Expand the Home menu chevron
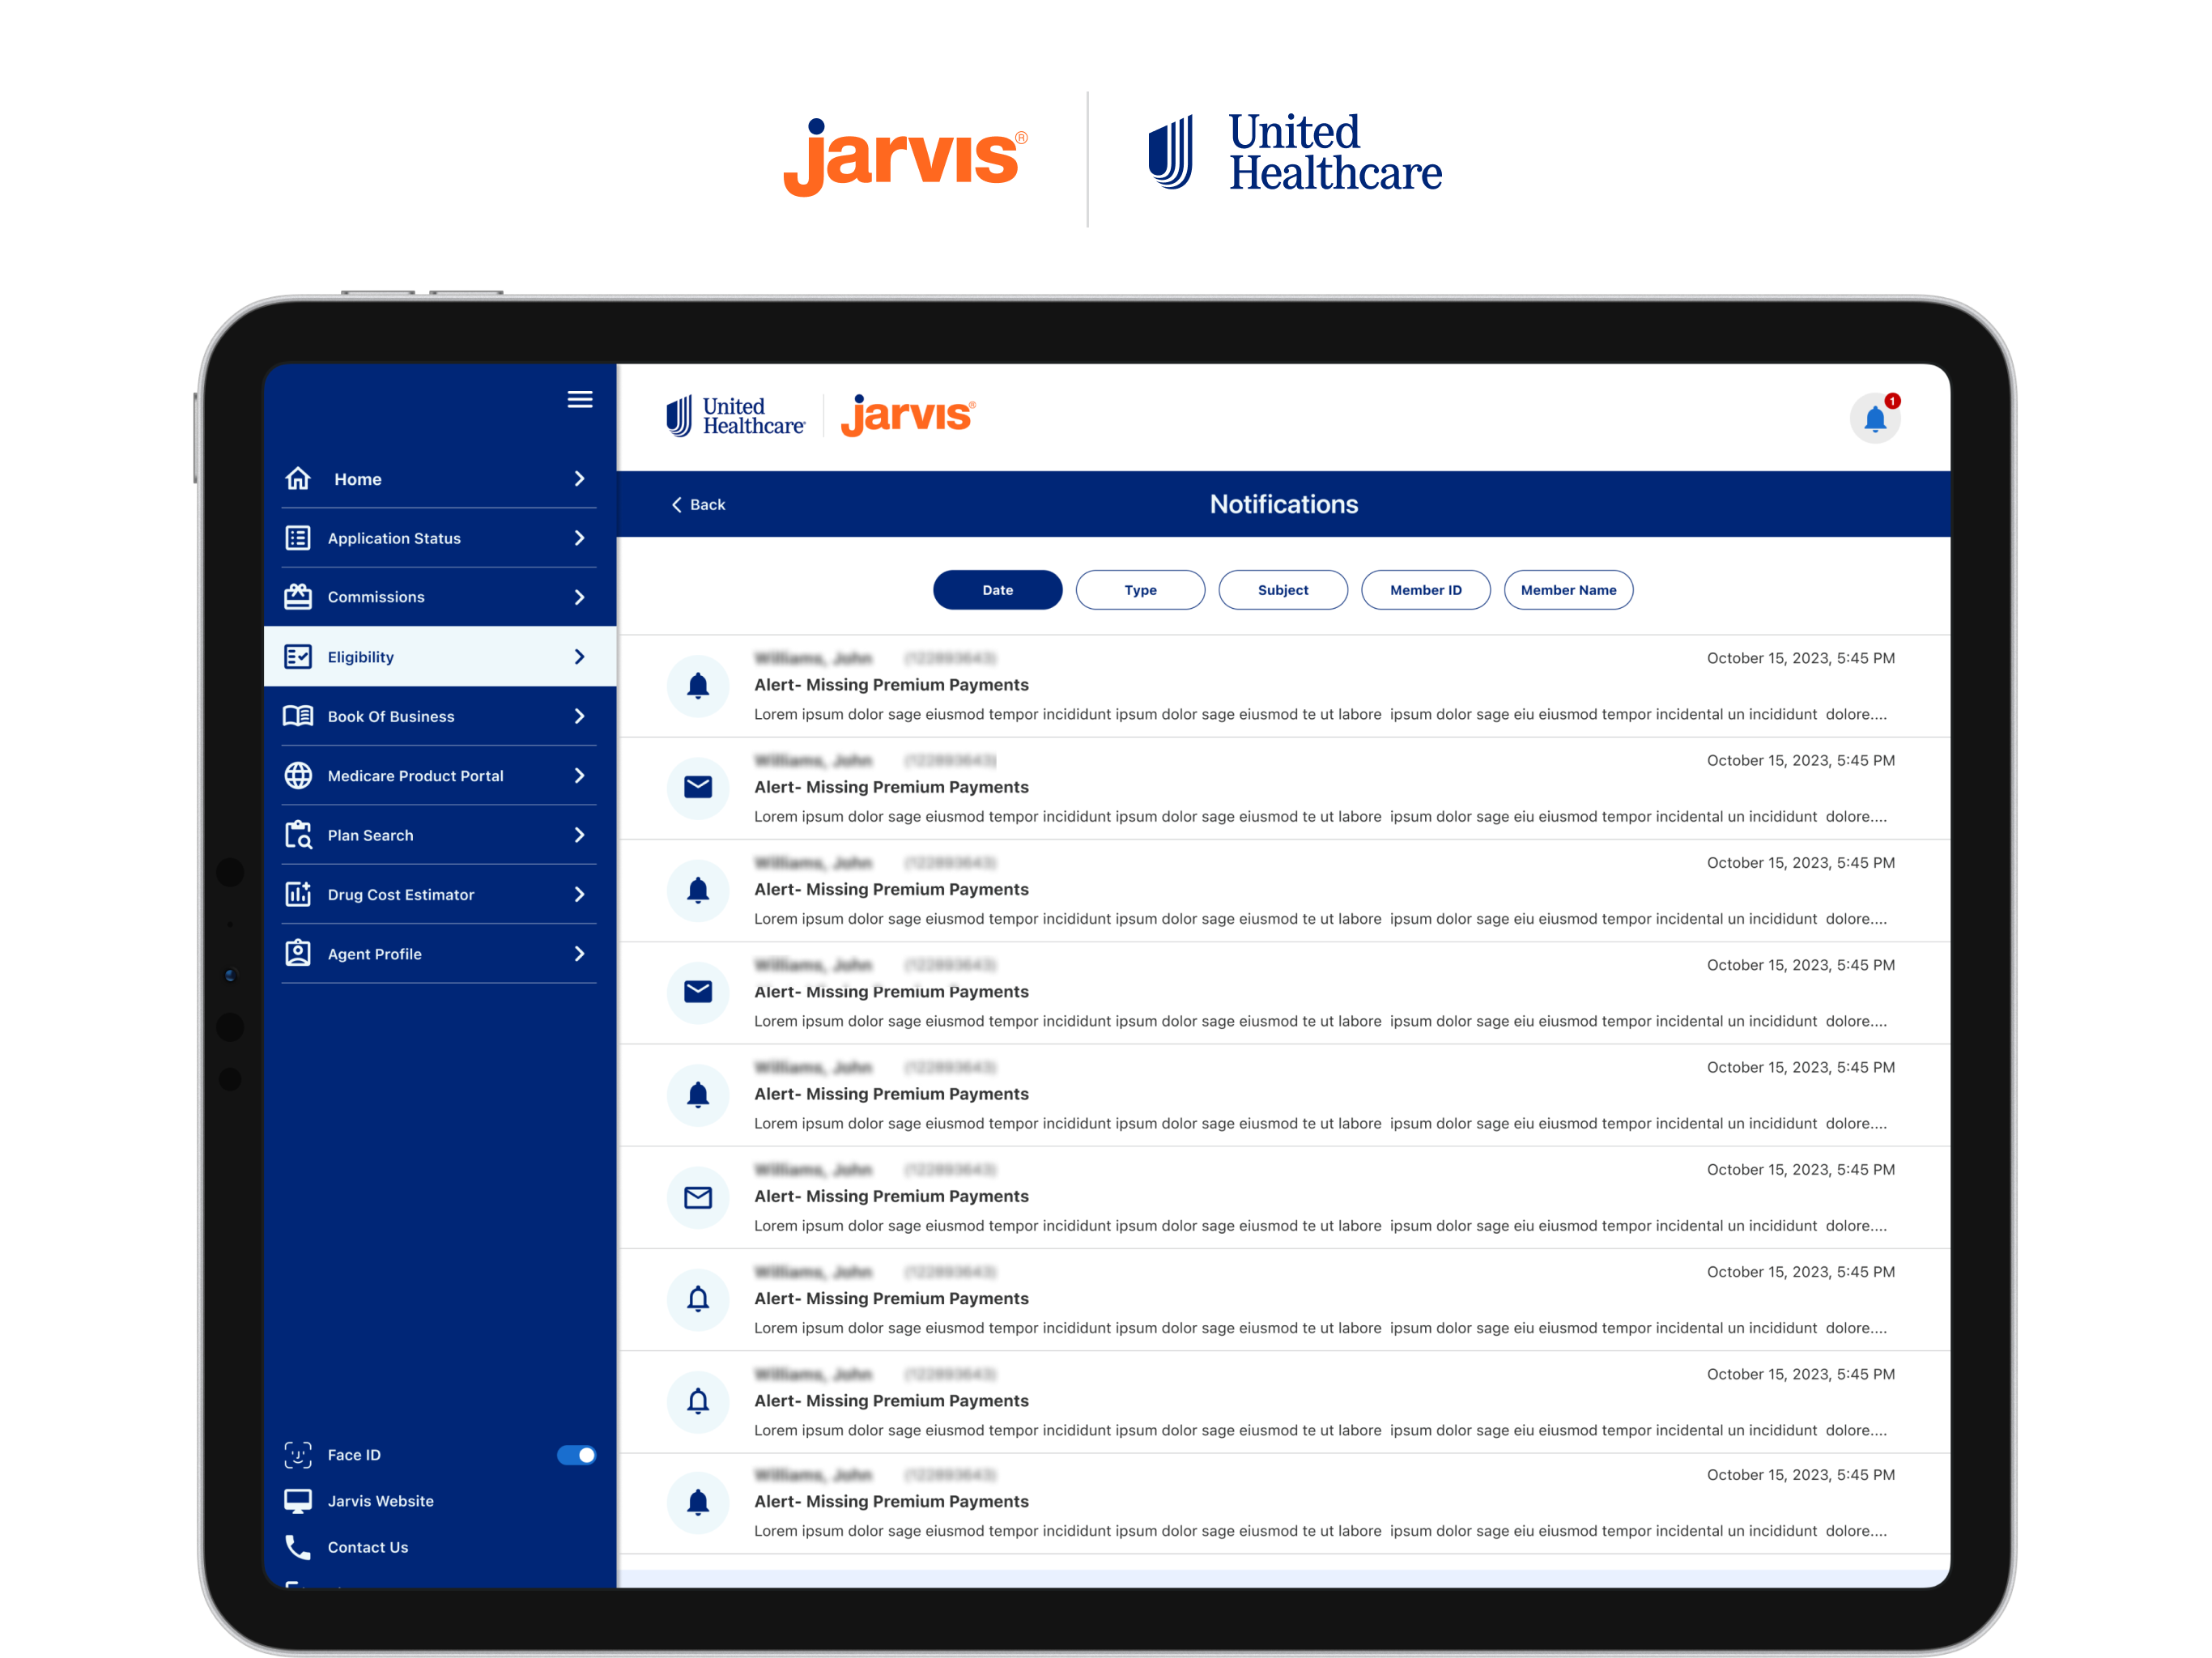Viewport: 2212px width, 1658px height. [579, 479]
